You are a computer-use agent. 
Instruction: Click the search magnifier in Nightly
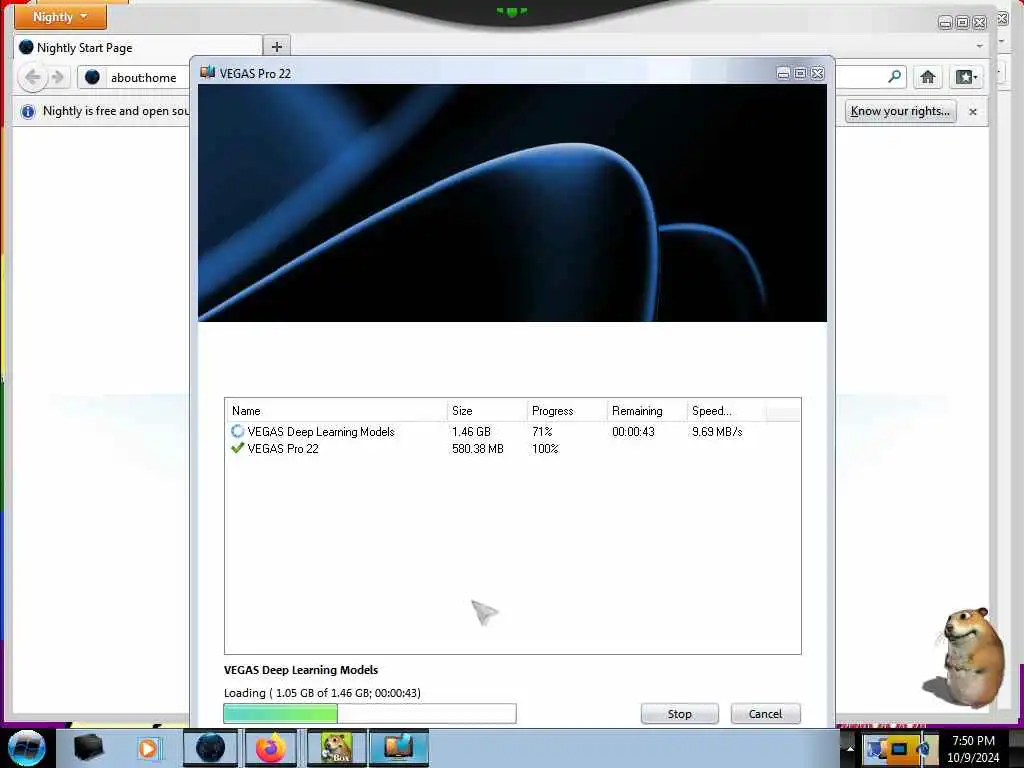895,76
